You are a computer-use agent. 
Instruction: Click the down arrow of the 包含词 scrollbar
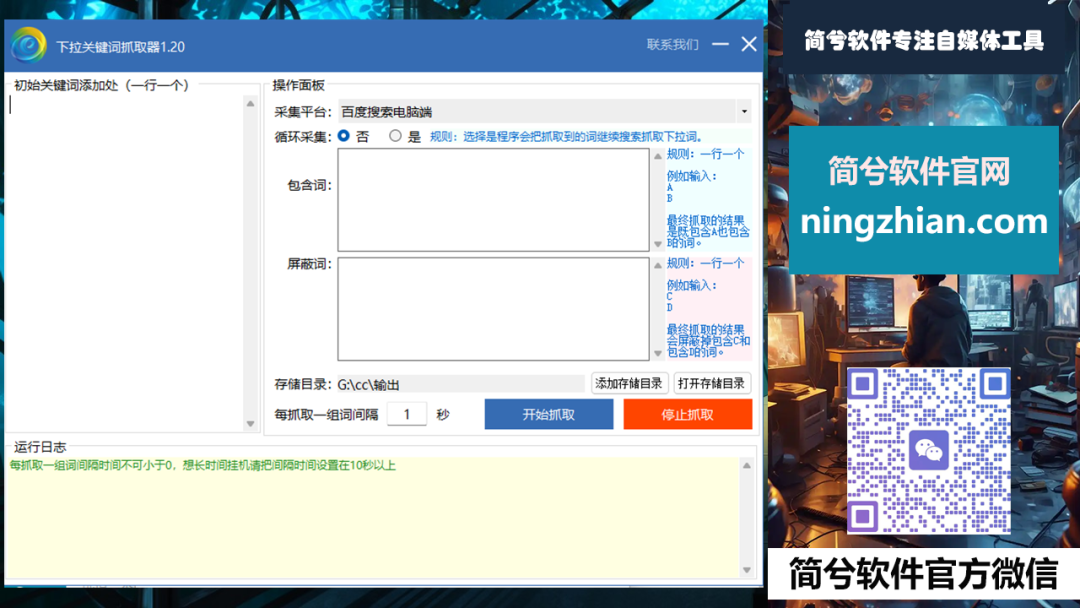(x=657, y=244)
